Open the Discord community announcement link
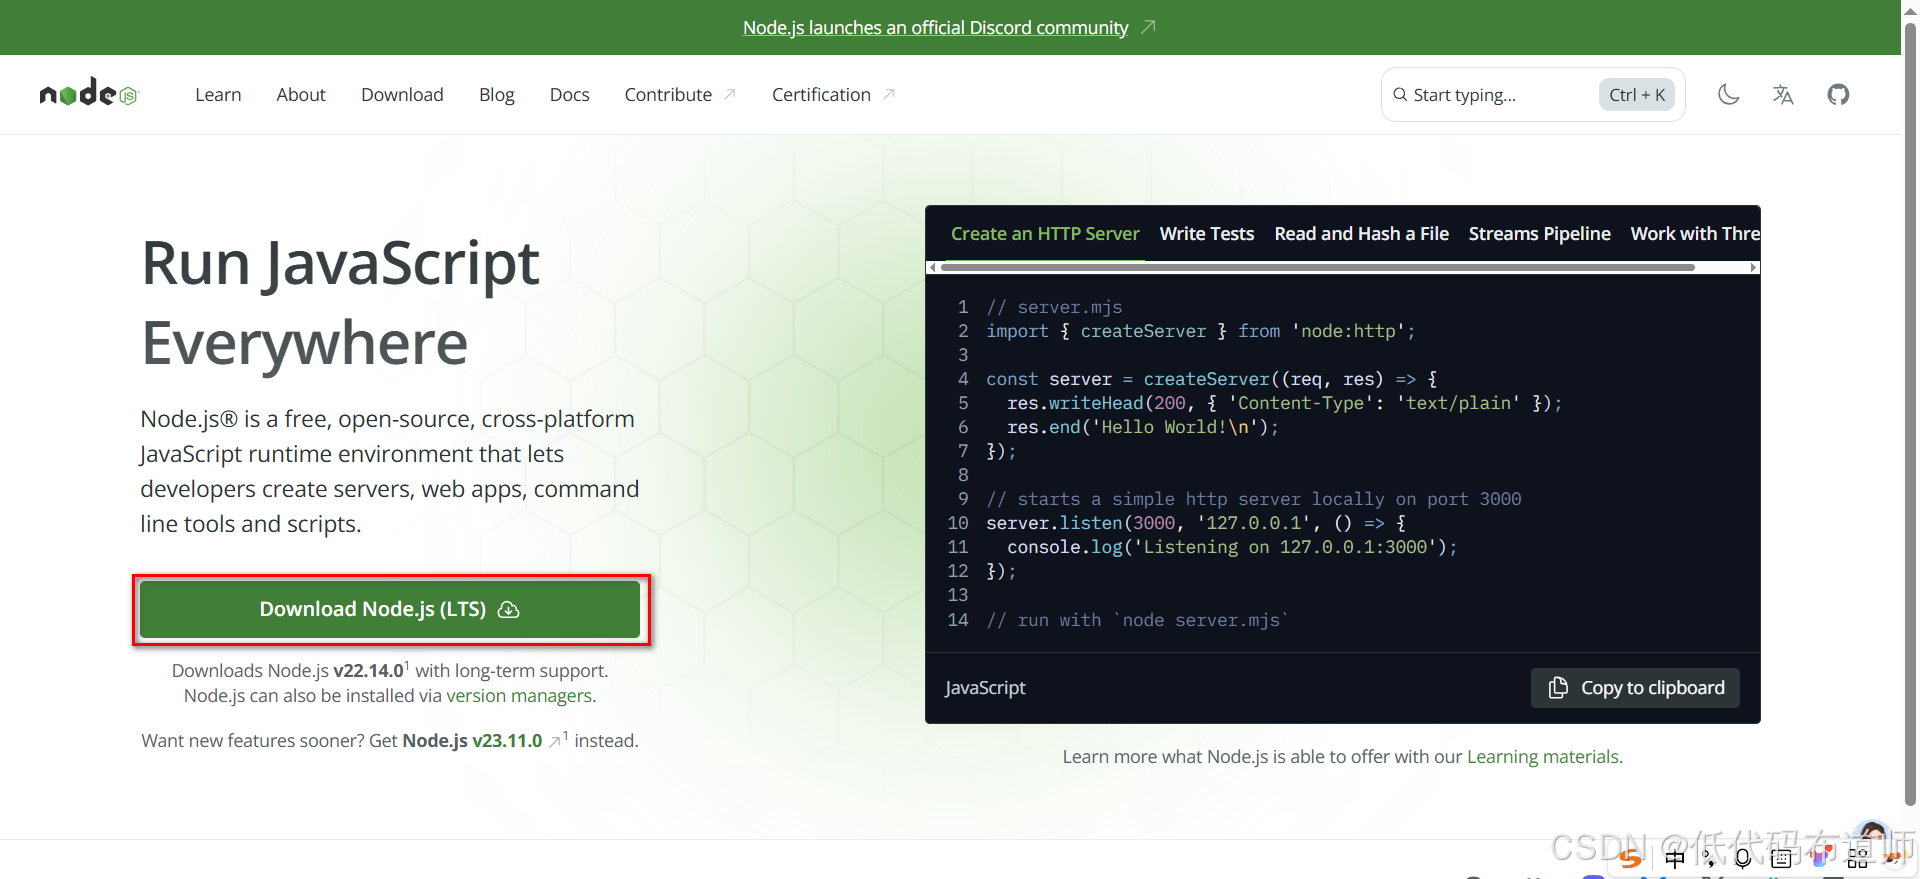Screen dimensions: 1920x879 935,28
